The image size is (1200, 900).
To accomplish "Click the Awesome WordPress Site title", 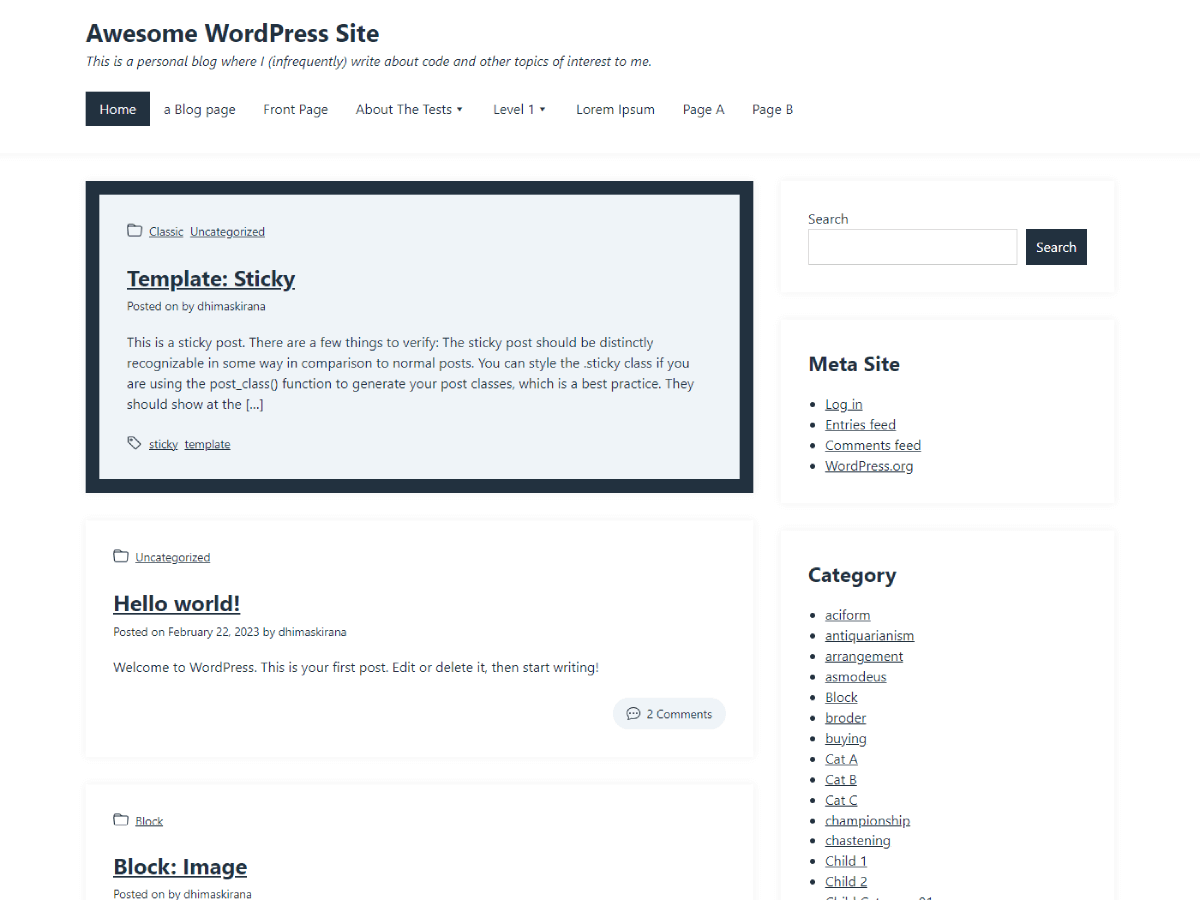I will [x=232, y=33].
